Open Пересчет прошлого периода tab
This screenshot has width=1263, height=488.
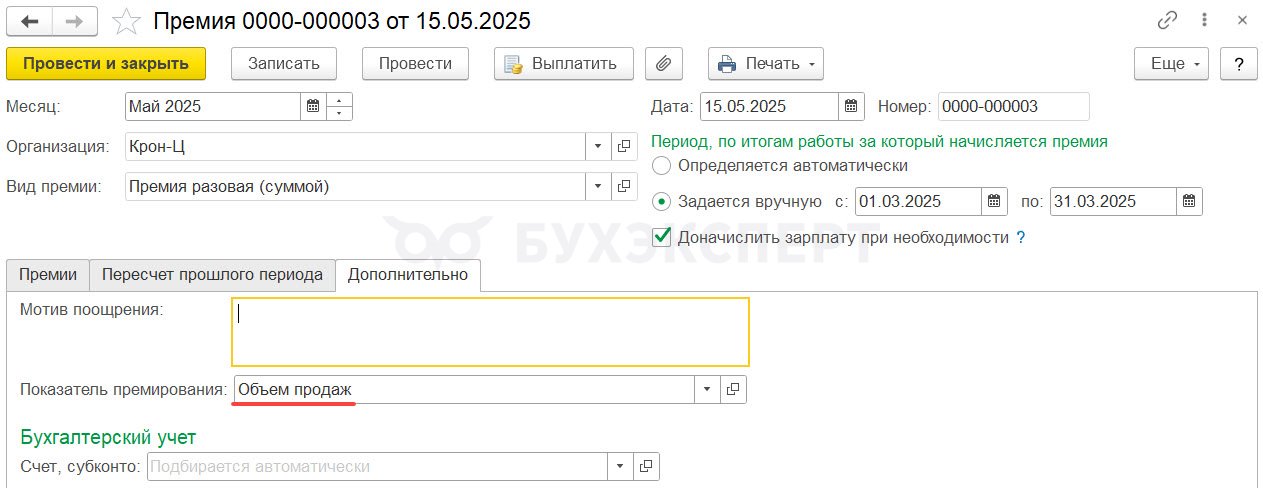coord(212,274)
